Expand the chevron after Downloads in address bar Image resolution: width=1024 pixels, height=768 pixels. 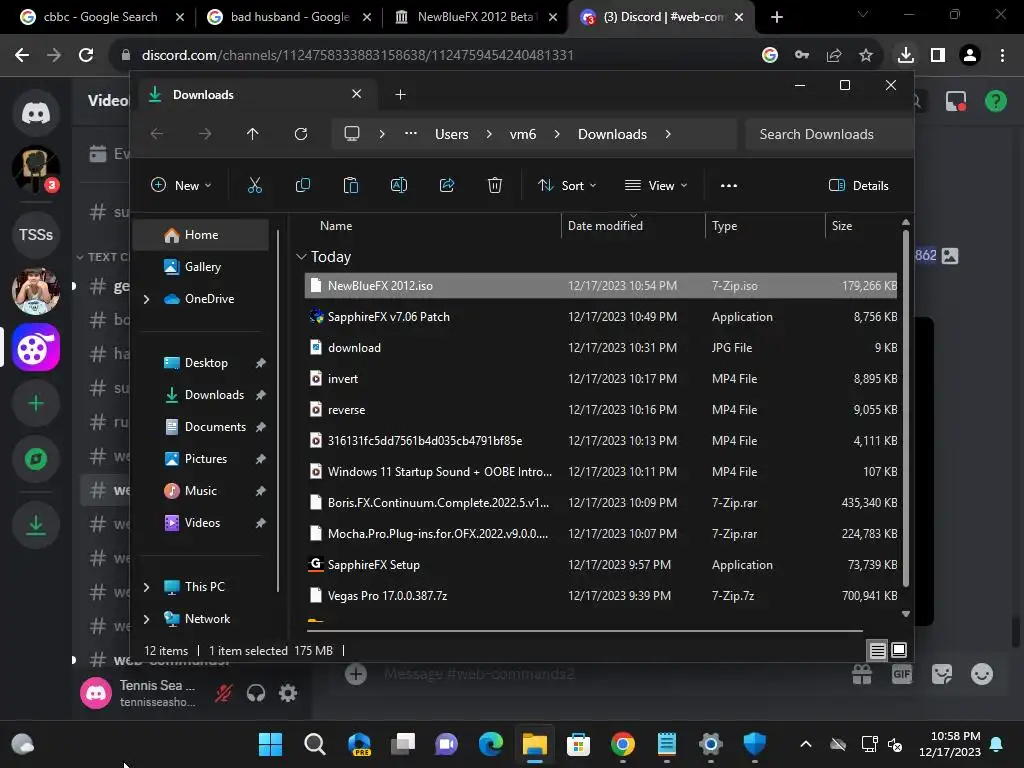click(x=667, y=134)
